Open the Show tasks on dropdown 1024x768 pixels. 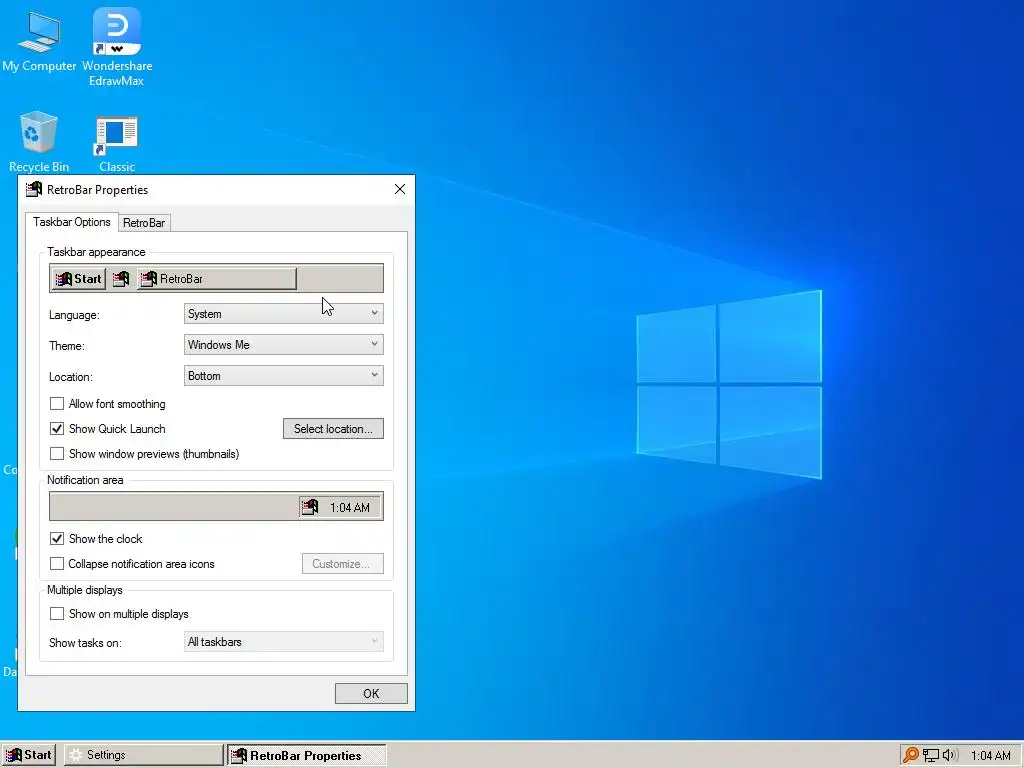283,642
